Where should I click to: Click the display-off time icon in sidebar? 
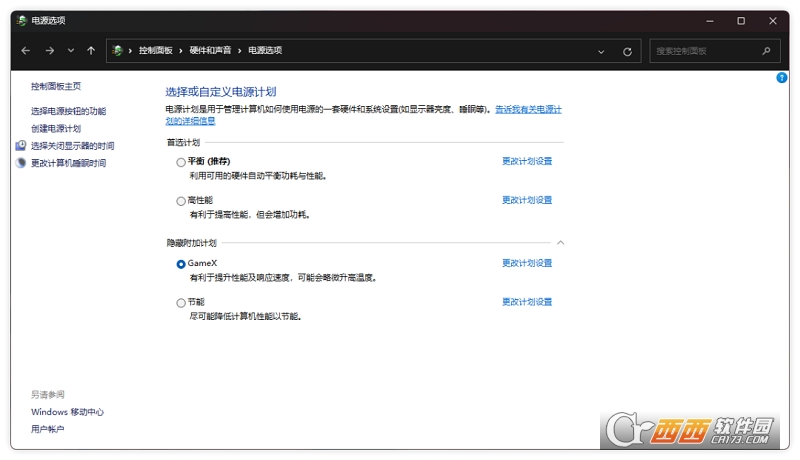tap(21, 146)
